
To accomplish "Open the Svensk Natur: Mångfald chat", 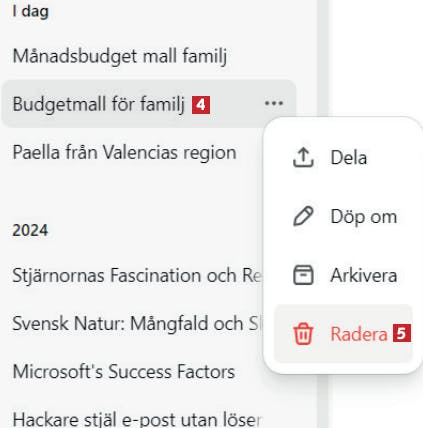I will point(135,323).
